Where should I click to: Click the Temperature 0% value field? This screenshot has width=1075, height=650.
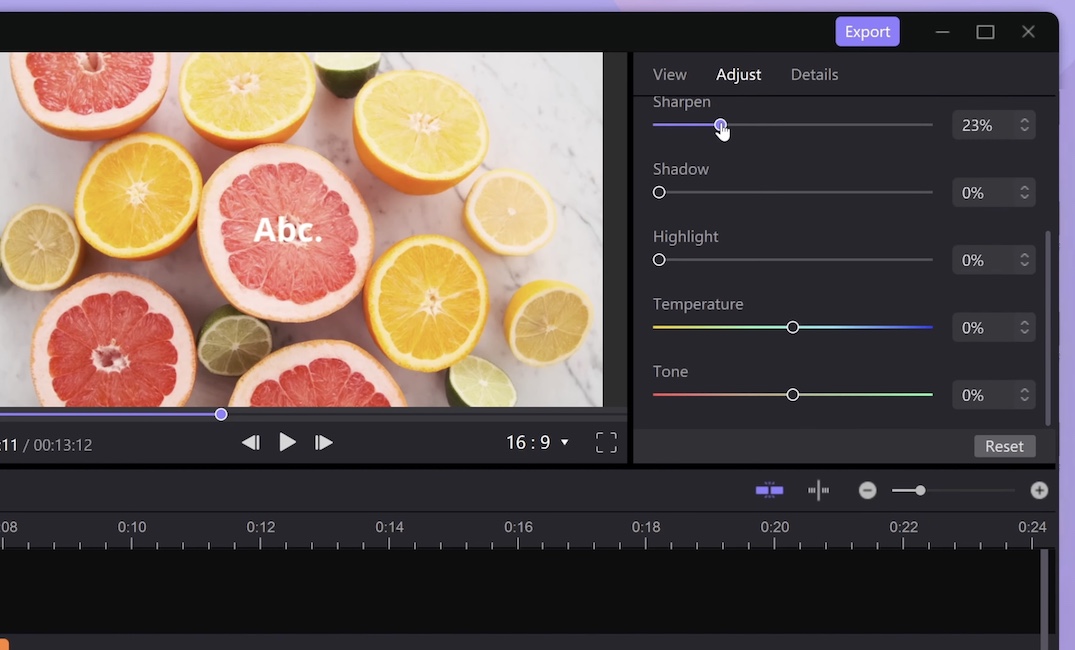coord(993,328)
